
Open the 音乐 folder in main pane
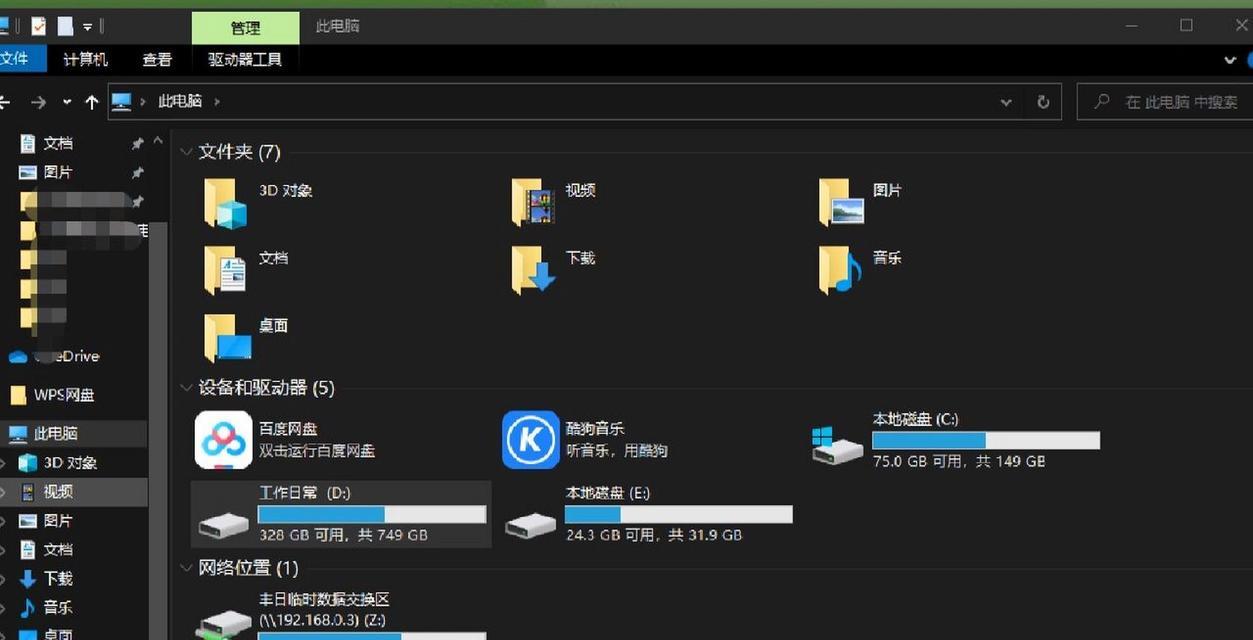coord(840,270)
